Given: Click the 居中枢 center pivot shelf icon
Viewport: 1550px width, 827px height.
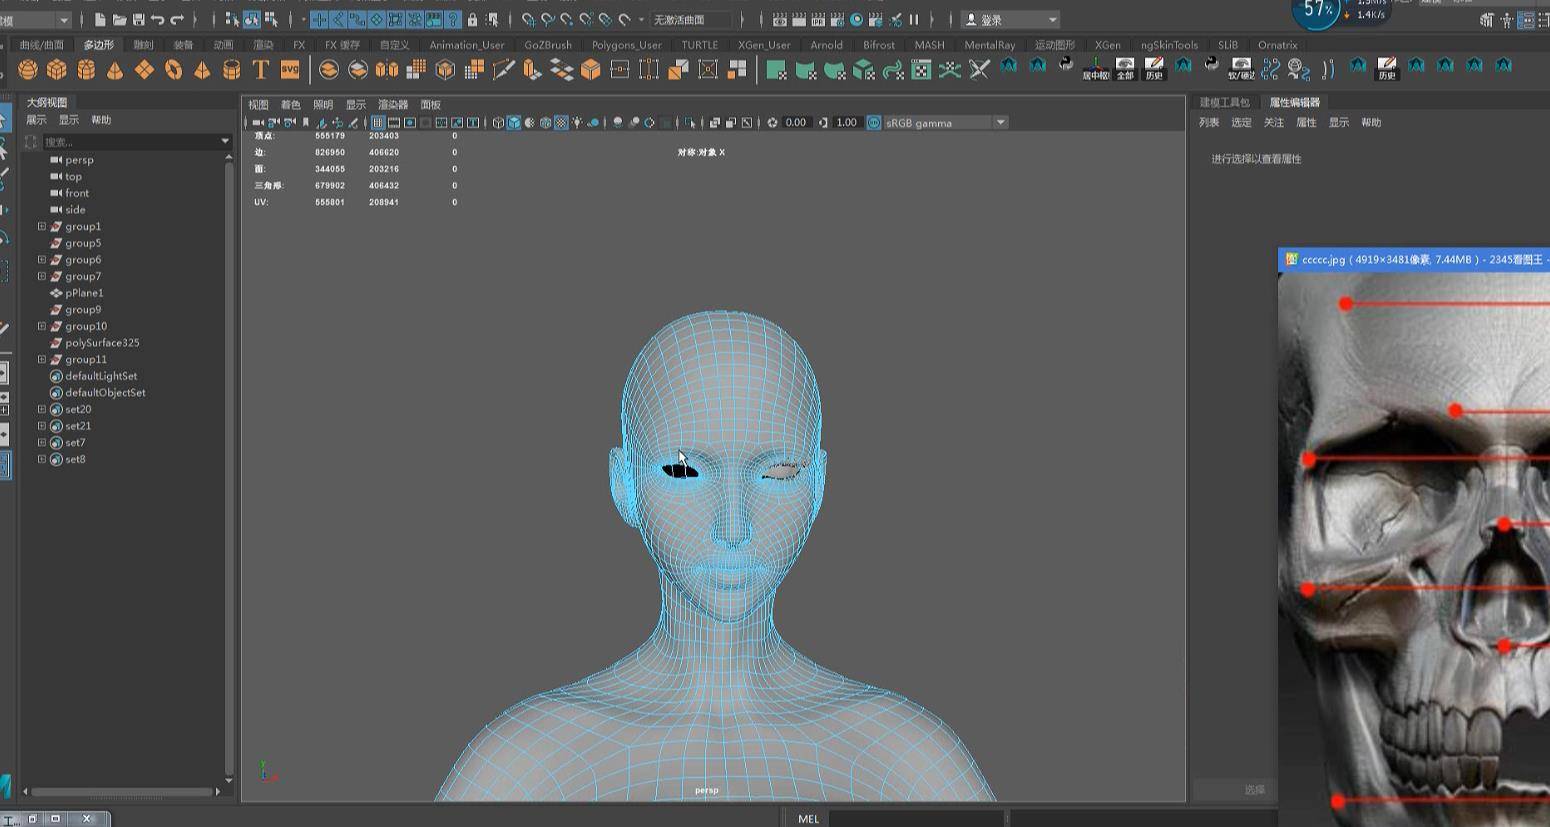Looking at the screenshot, I should (x=1095, y=68).
